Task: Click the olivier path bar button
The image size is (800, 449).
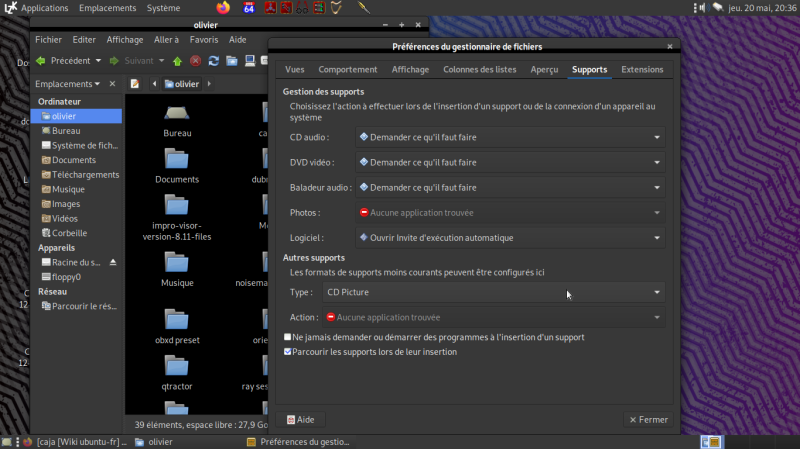Action: 182,84
